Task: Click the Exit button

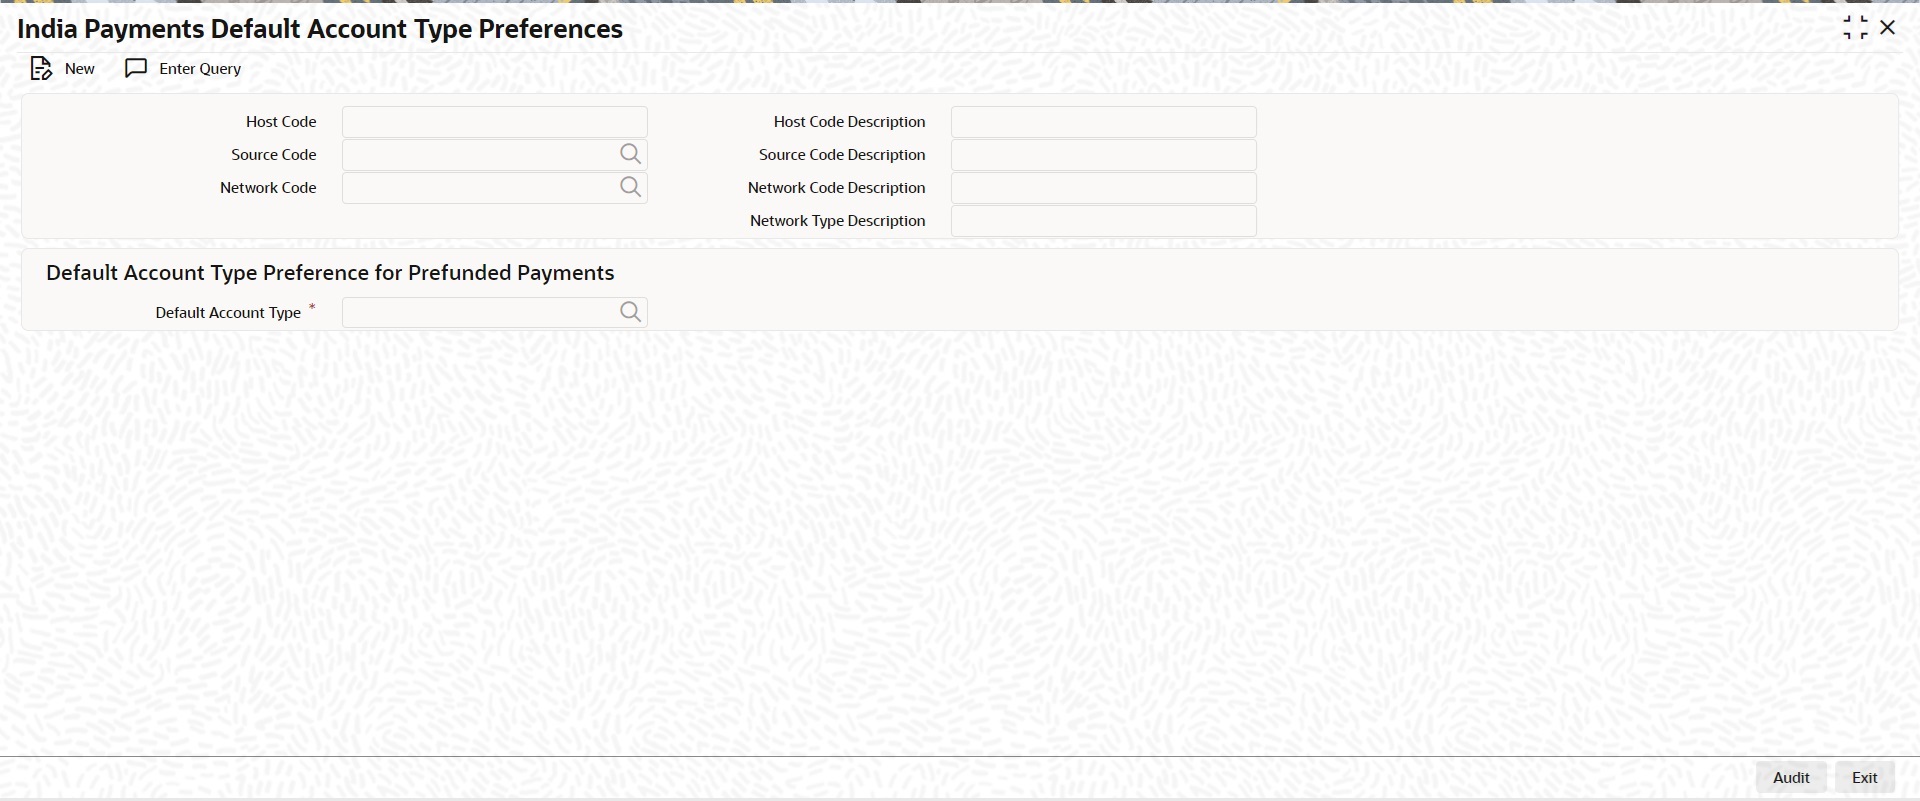Action: pos(1865,777)
